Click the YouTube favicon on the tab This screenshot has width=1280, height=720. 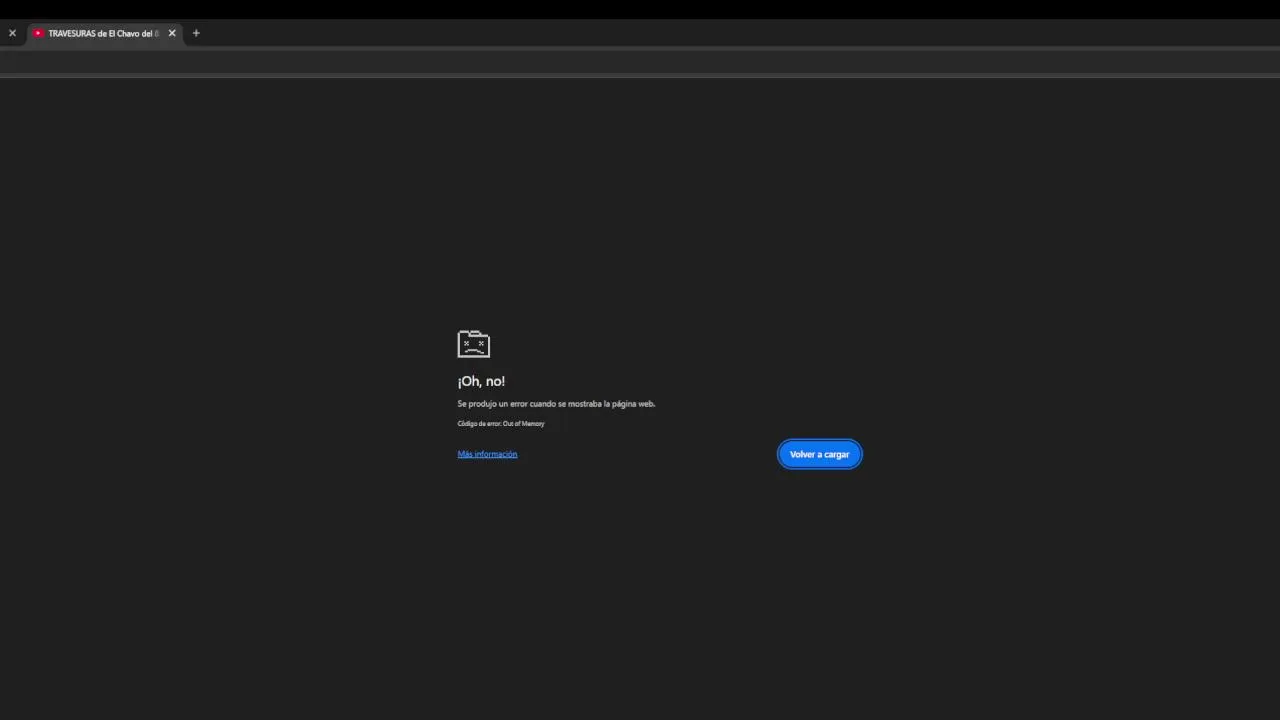[x=38, y=33]
